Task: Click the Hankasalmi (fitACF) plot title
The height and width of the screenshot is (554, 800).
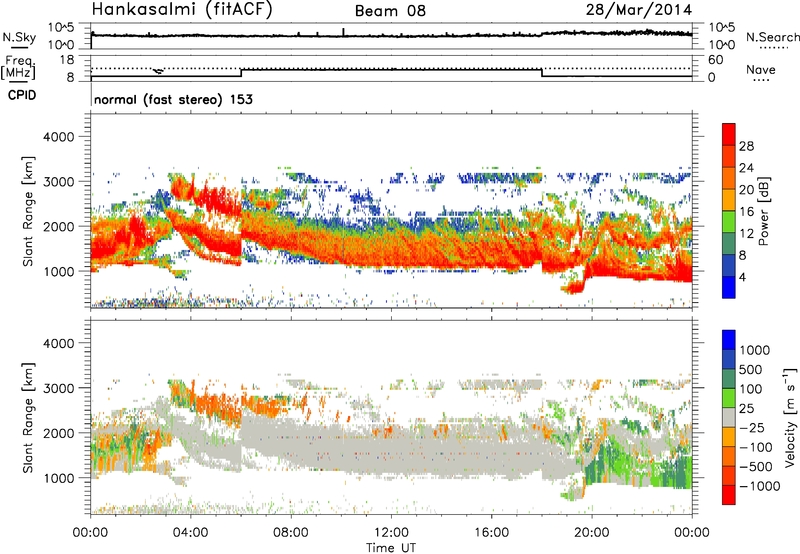Action: point(183,10)
